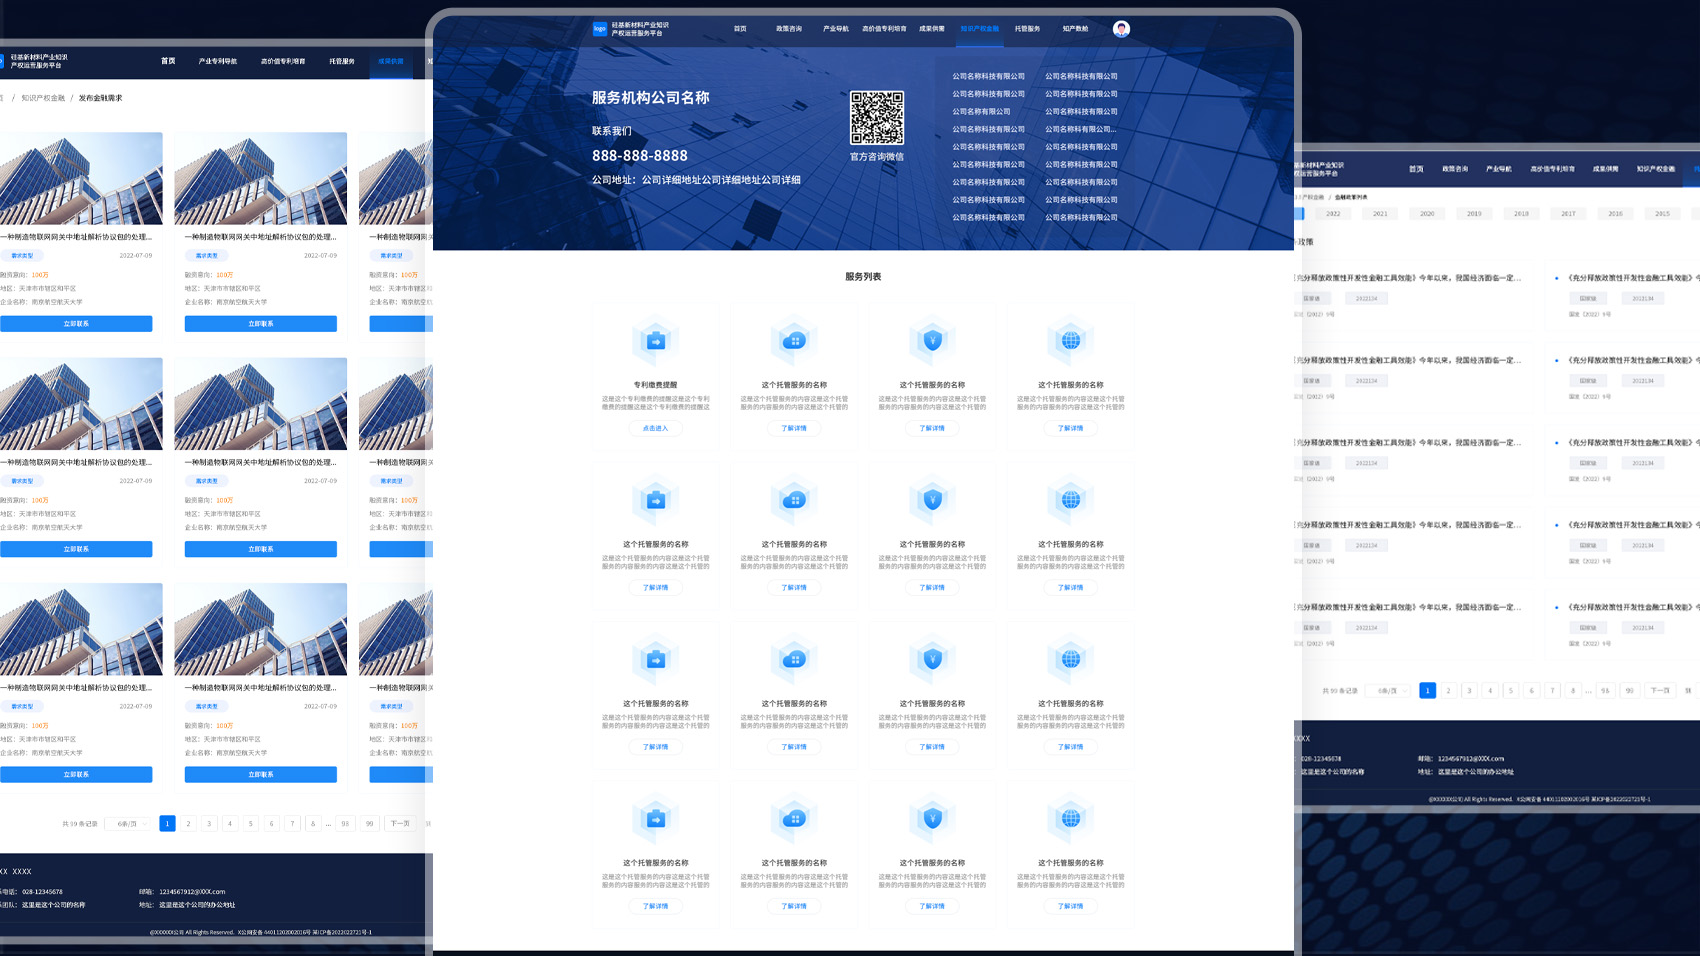
Task: Select 首页 in the left window navigation
Action: [168, 61]
